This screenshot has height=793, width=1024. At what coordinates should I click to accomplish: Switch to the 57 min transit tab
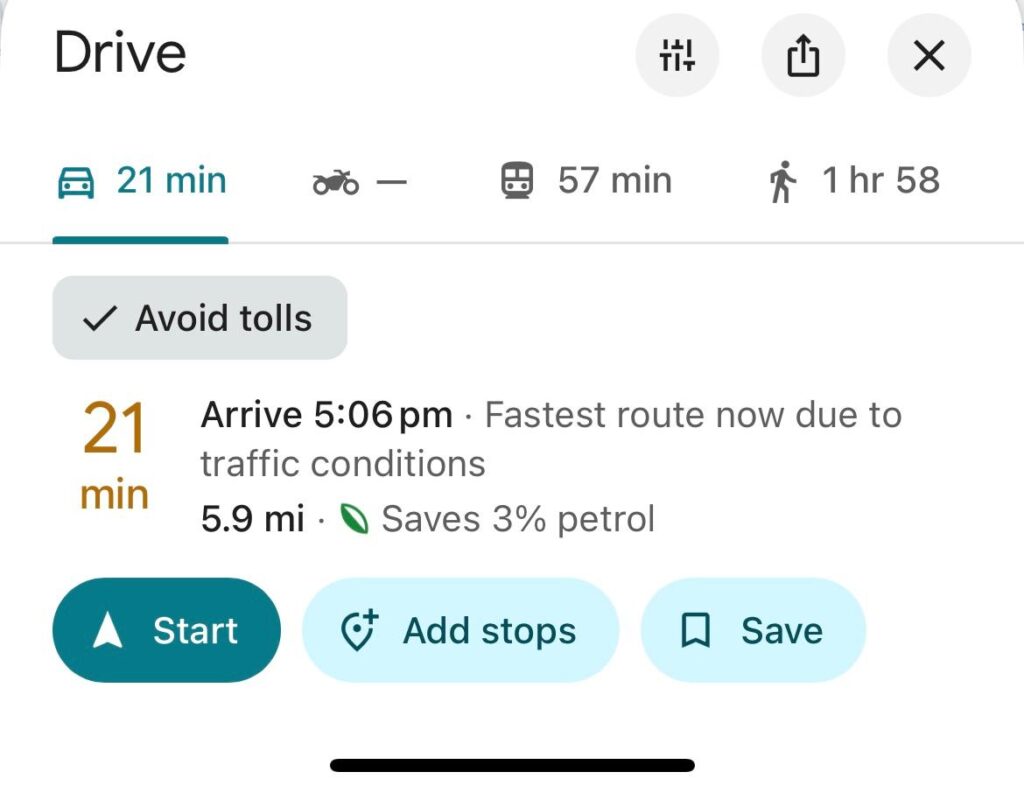tap(586, 181)
